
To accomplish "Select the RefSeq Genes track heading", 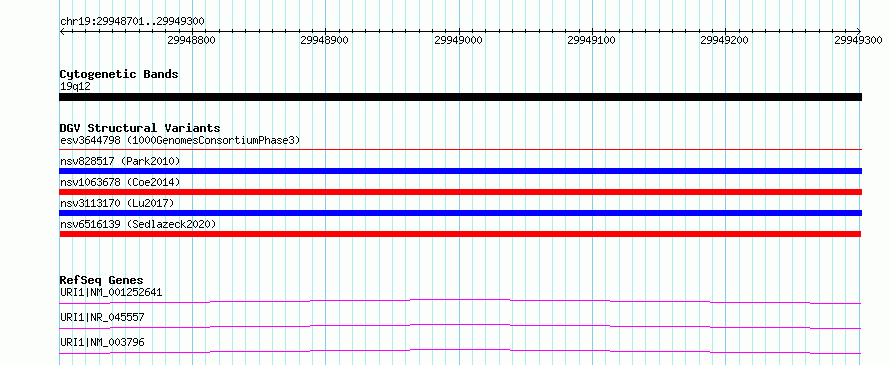I will click(102, 280).
